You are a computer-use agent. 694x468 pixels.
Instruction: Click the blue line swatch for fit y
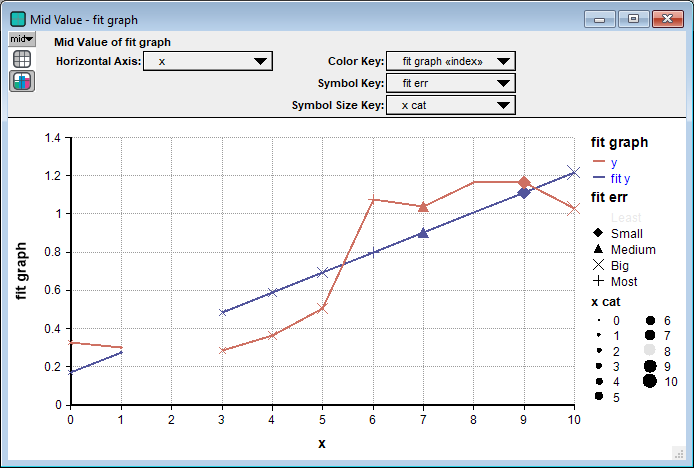[x=599, y=178]
